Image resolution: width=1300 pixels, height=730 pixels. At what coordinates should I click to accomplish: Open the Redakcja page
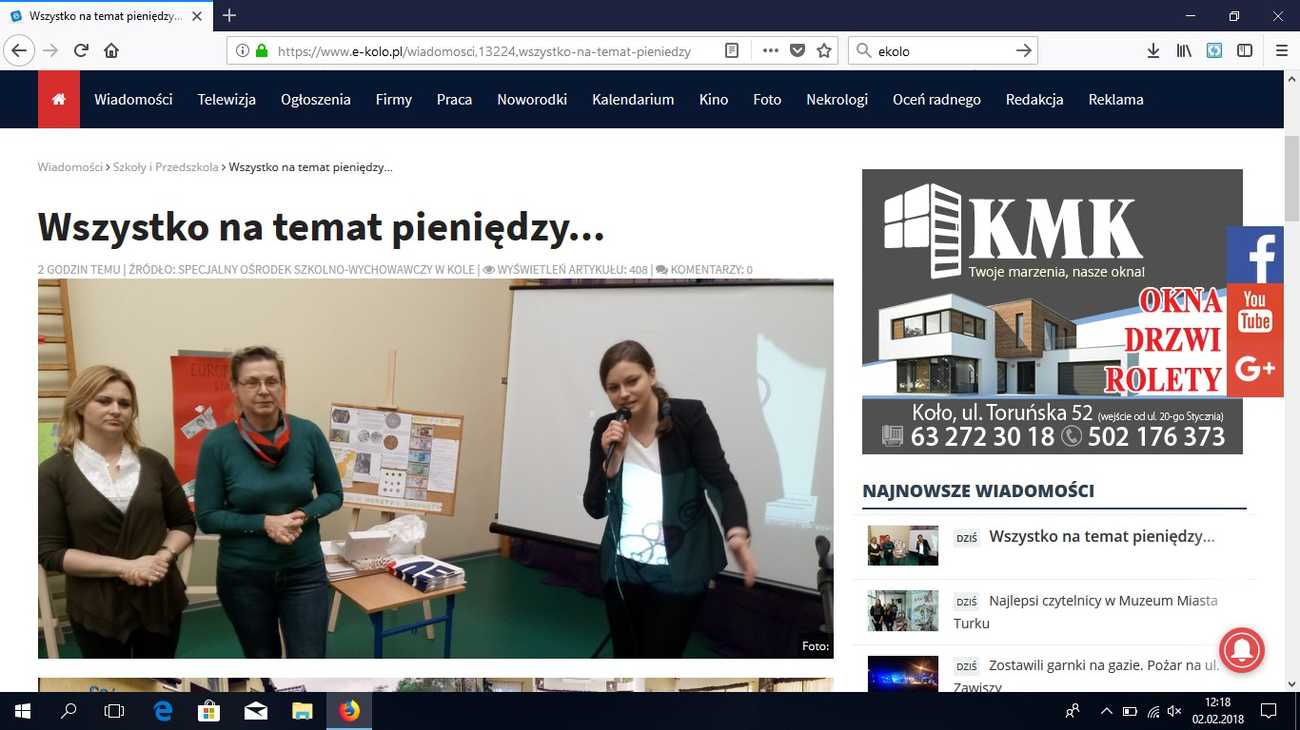pyautogui.click(x=1034, y=99)
